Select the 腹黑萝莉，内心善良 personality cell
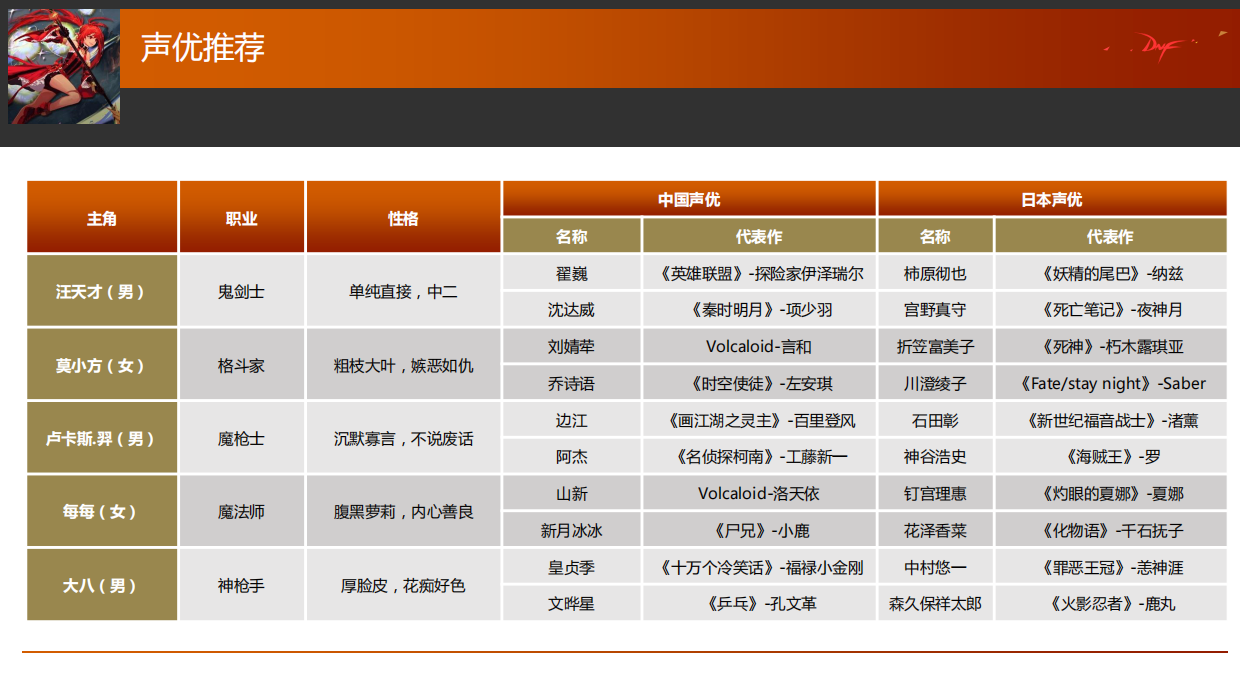Image resolution: width=1240 pixels, height=697 pixels. point(402,511)
